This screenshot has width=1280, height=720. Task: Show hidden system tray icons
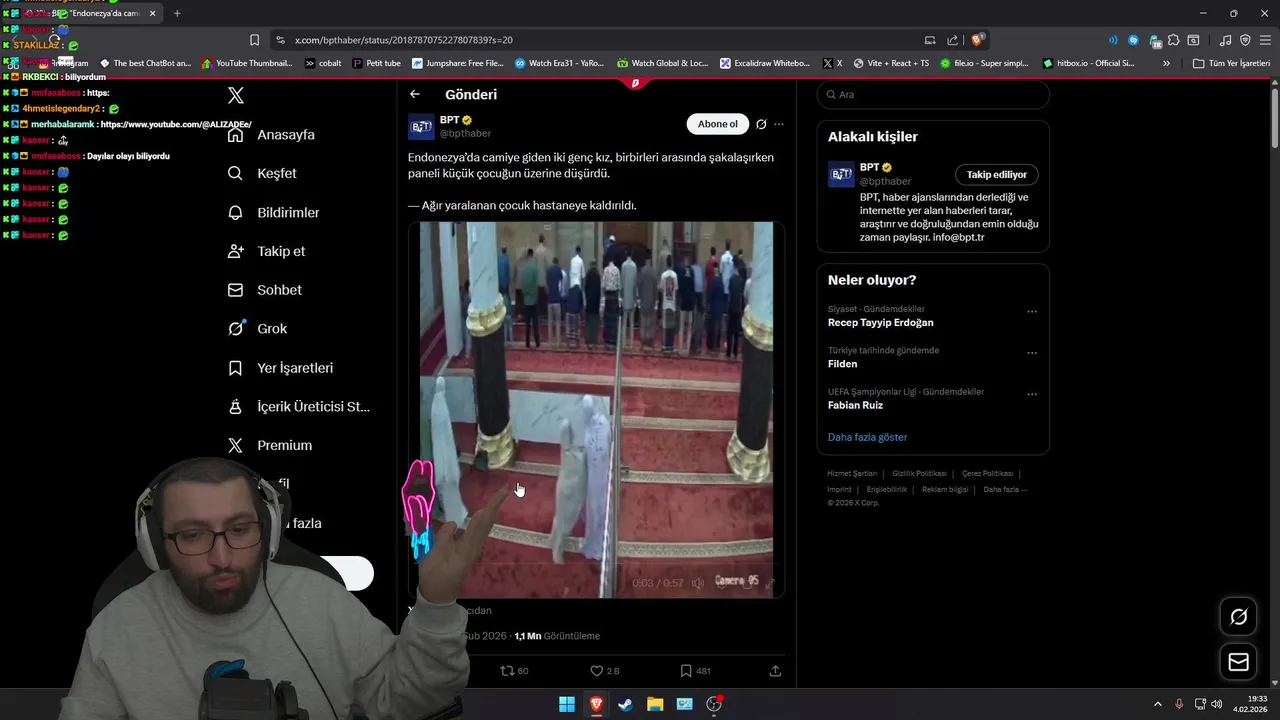1158,704
